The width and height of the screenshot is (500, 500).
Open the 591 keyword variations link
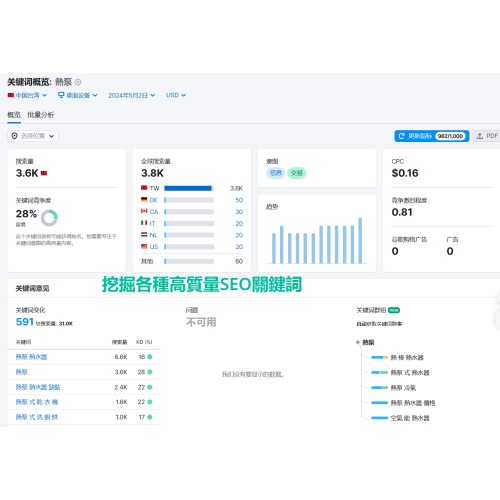pyautogui.click(x=25, y=322)
